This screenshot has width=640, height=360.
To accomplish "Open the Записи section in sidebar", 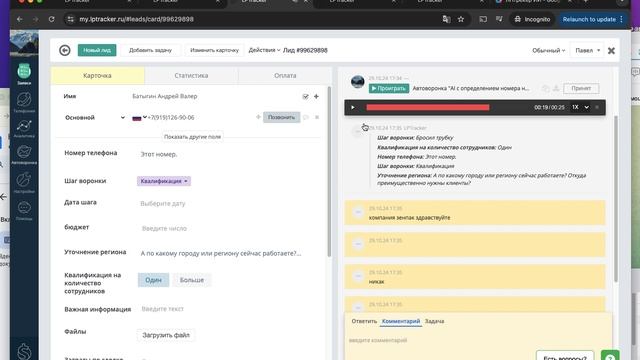I will [24, 73].
